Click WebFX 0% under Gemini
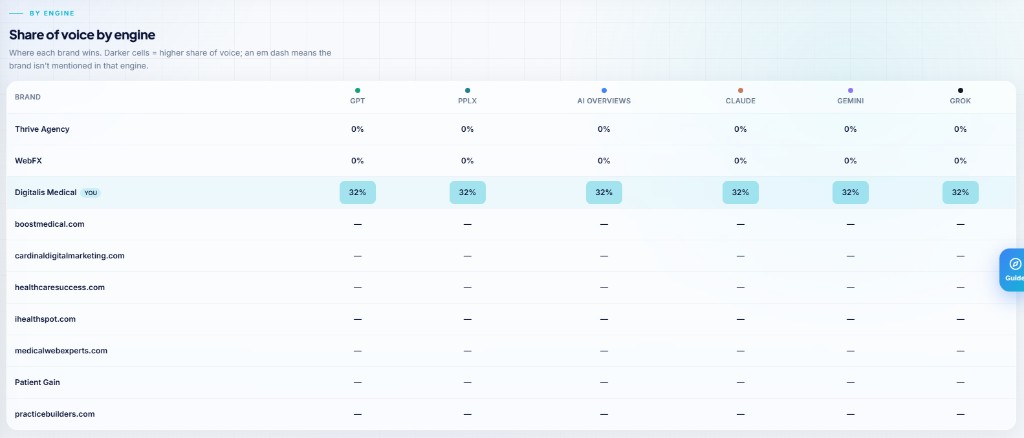Viewport: 1024px width, 438px height. pyautogui.click(x=850, y=161)
